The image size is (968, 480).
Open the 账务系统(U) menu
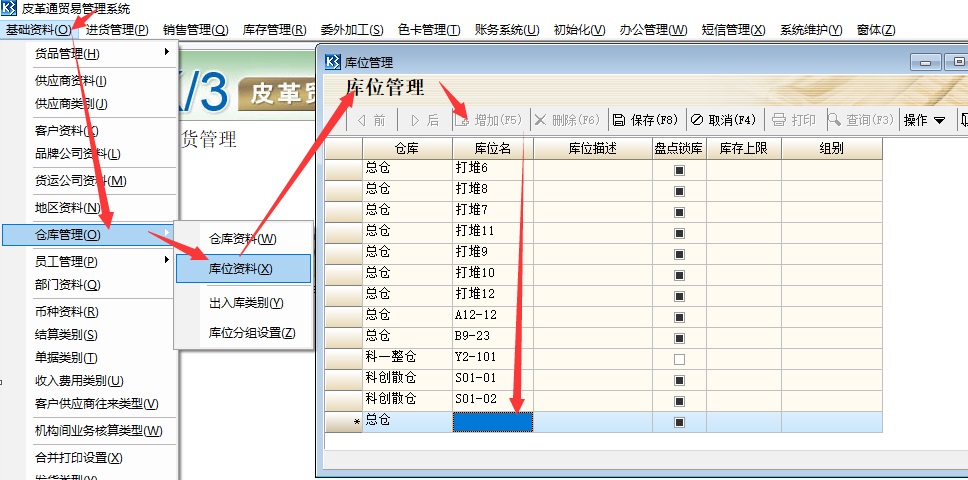[507, 30]
